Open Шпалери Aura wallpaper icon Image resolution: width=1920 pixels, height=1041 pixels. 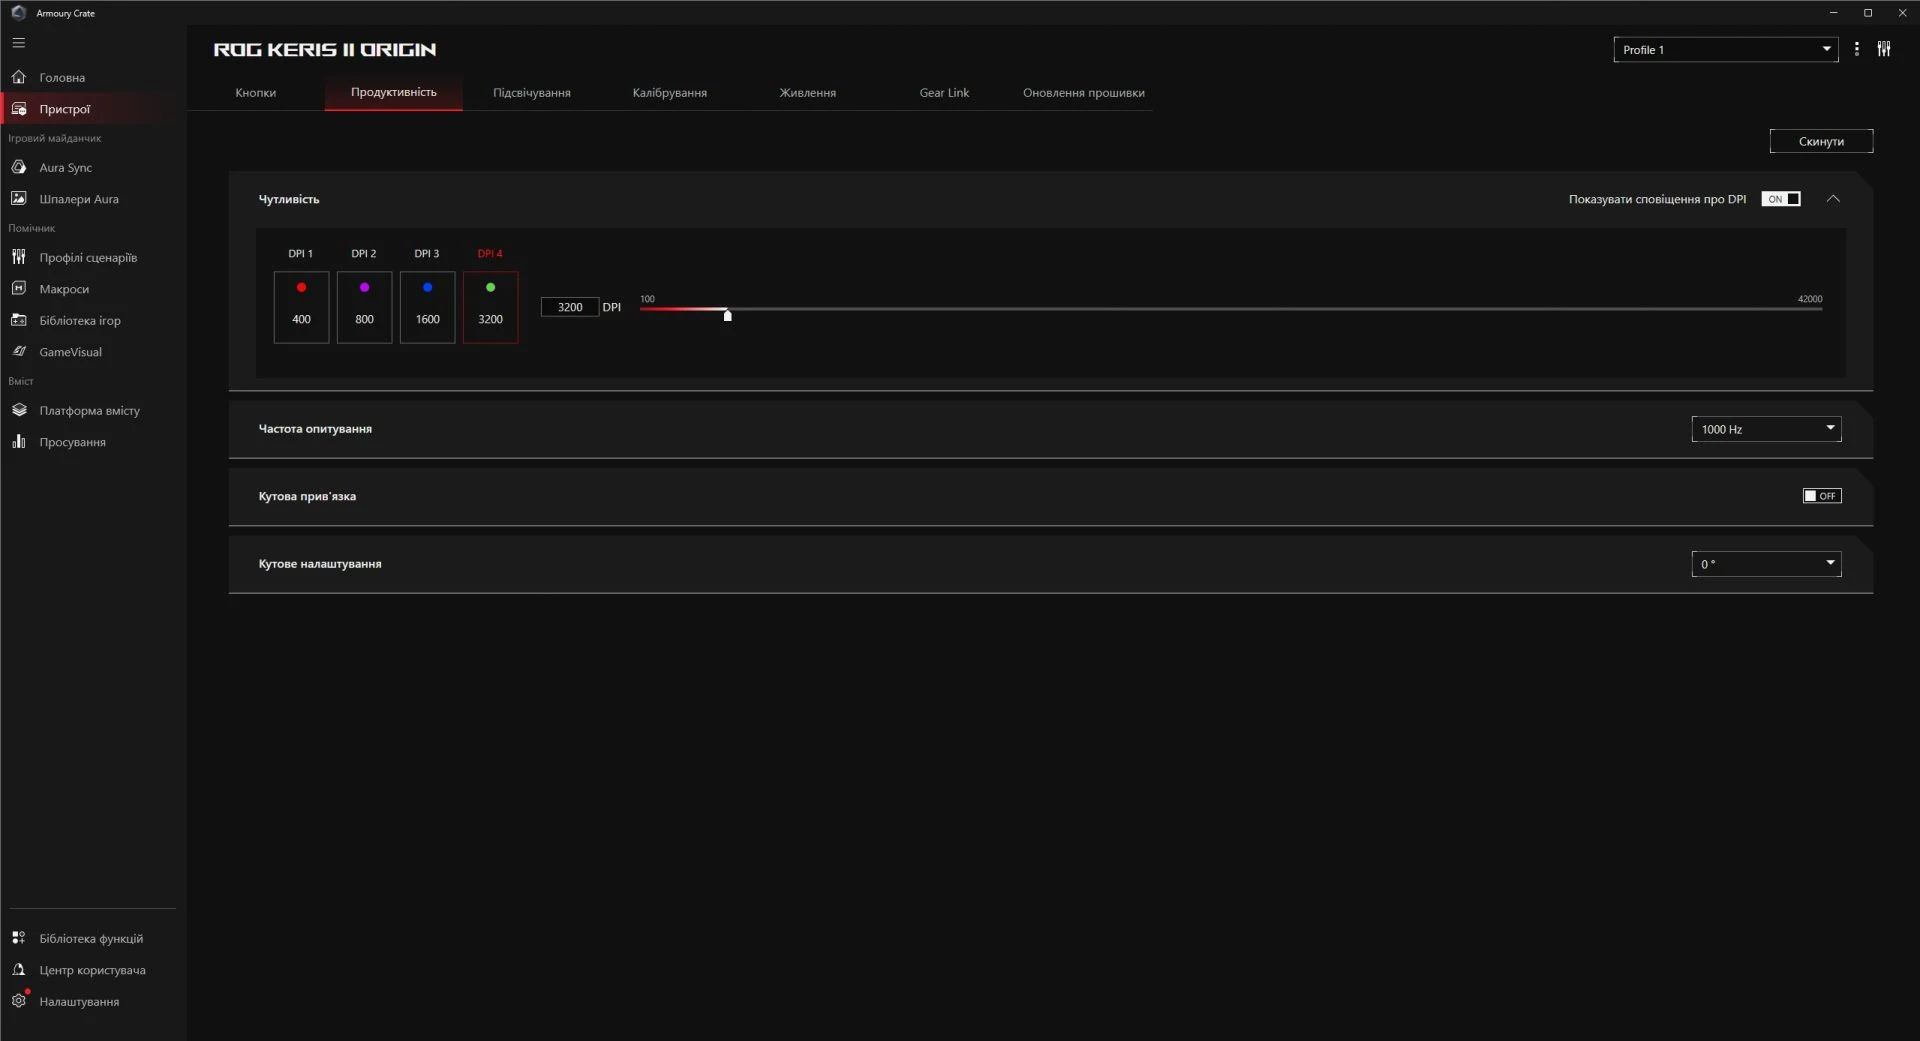point(19,199)
